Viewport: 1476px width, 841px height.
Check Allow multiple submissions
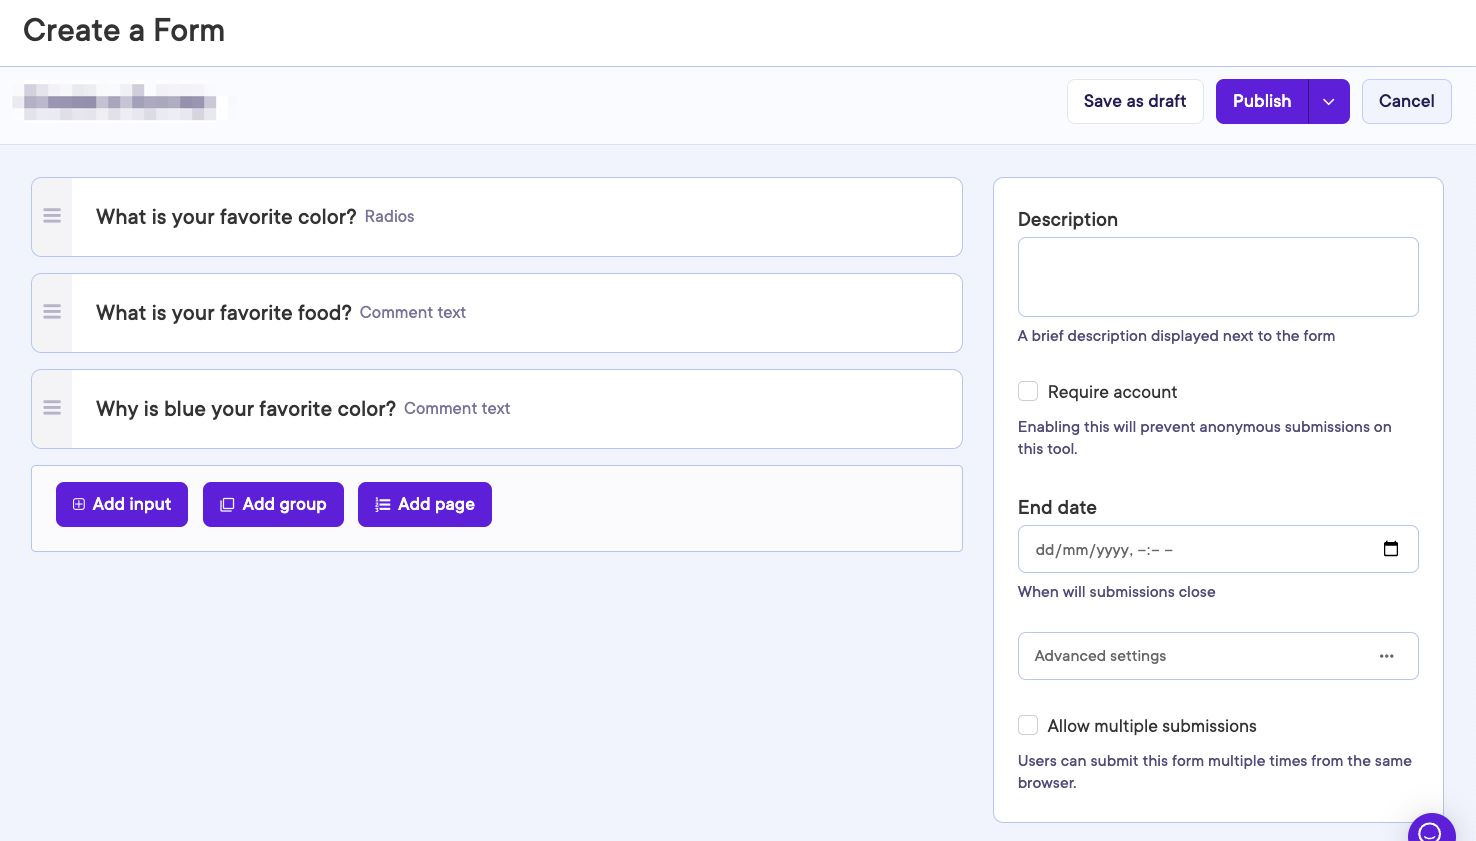[1028, 725]
